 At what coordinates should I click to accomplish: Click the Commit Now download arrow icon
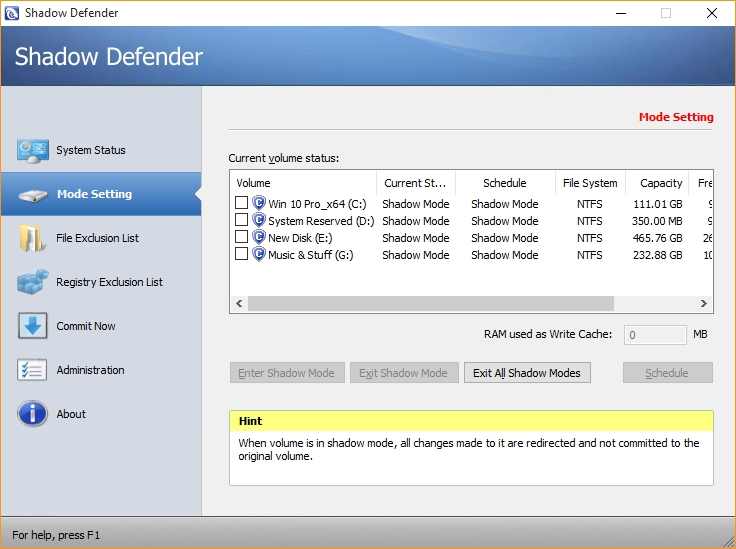(33, 327)
